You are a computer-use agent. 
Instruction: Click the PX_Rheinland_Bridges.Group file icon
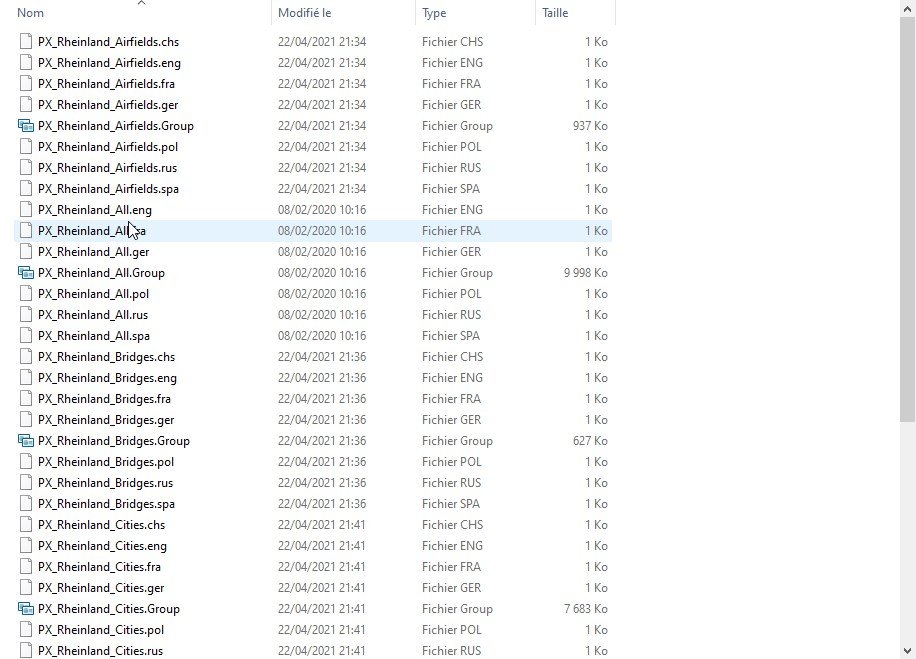click(26, 441)
